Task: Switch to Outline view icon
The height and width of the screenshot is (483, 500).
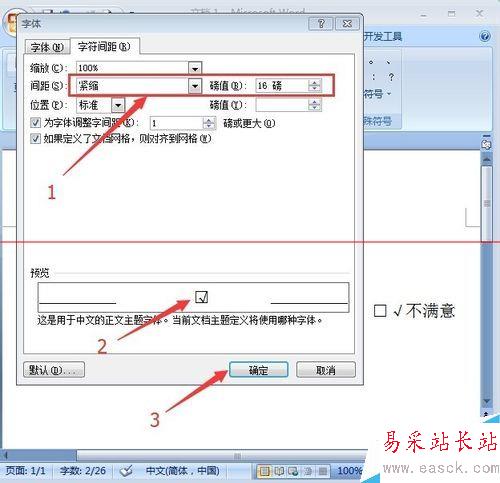Action: [x=308, y=471]
